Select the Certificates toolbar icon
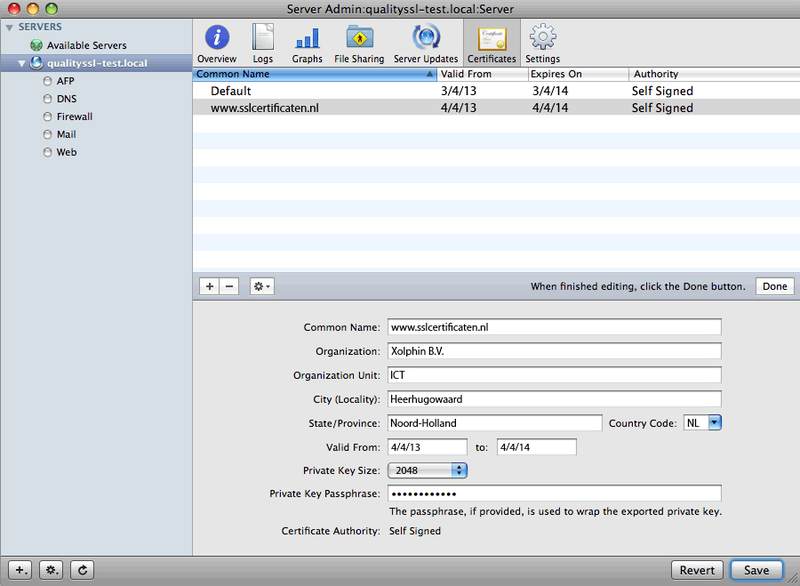The height and width of the screenshot is (586, 800). tap(492, 44)
